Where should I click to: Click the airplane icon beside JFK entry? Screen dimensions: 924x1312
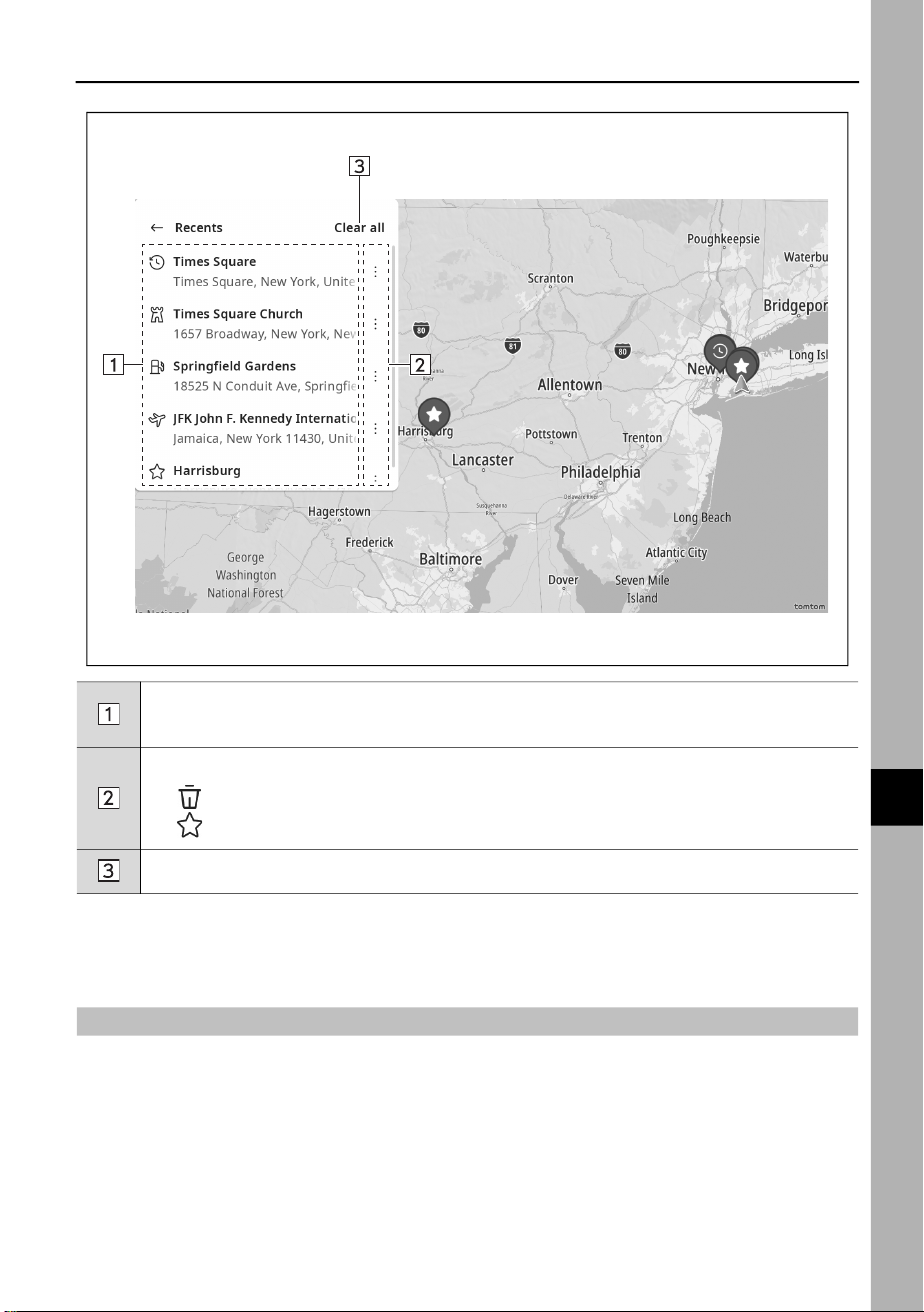coord(157,418)
